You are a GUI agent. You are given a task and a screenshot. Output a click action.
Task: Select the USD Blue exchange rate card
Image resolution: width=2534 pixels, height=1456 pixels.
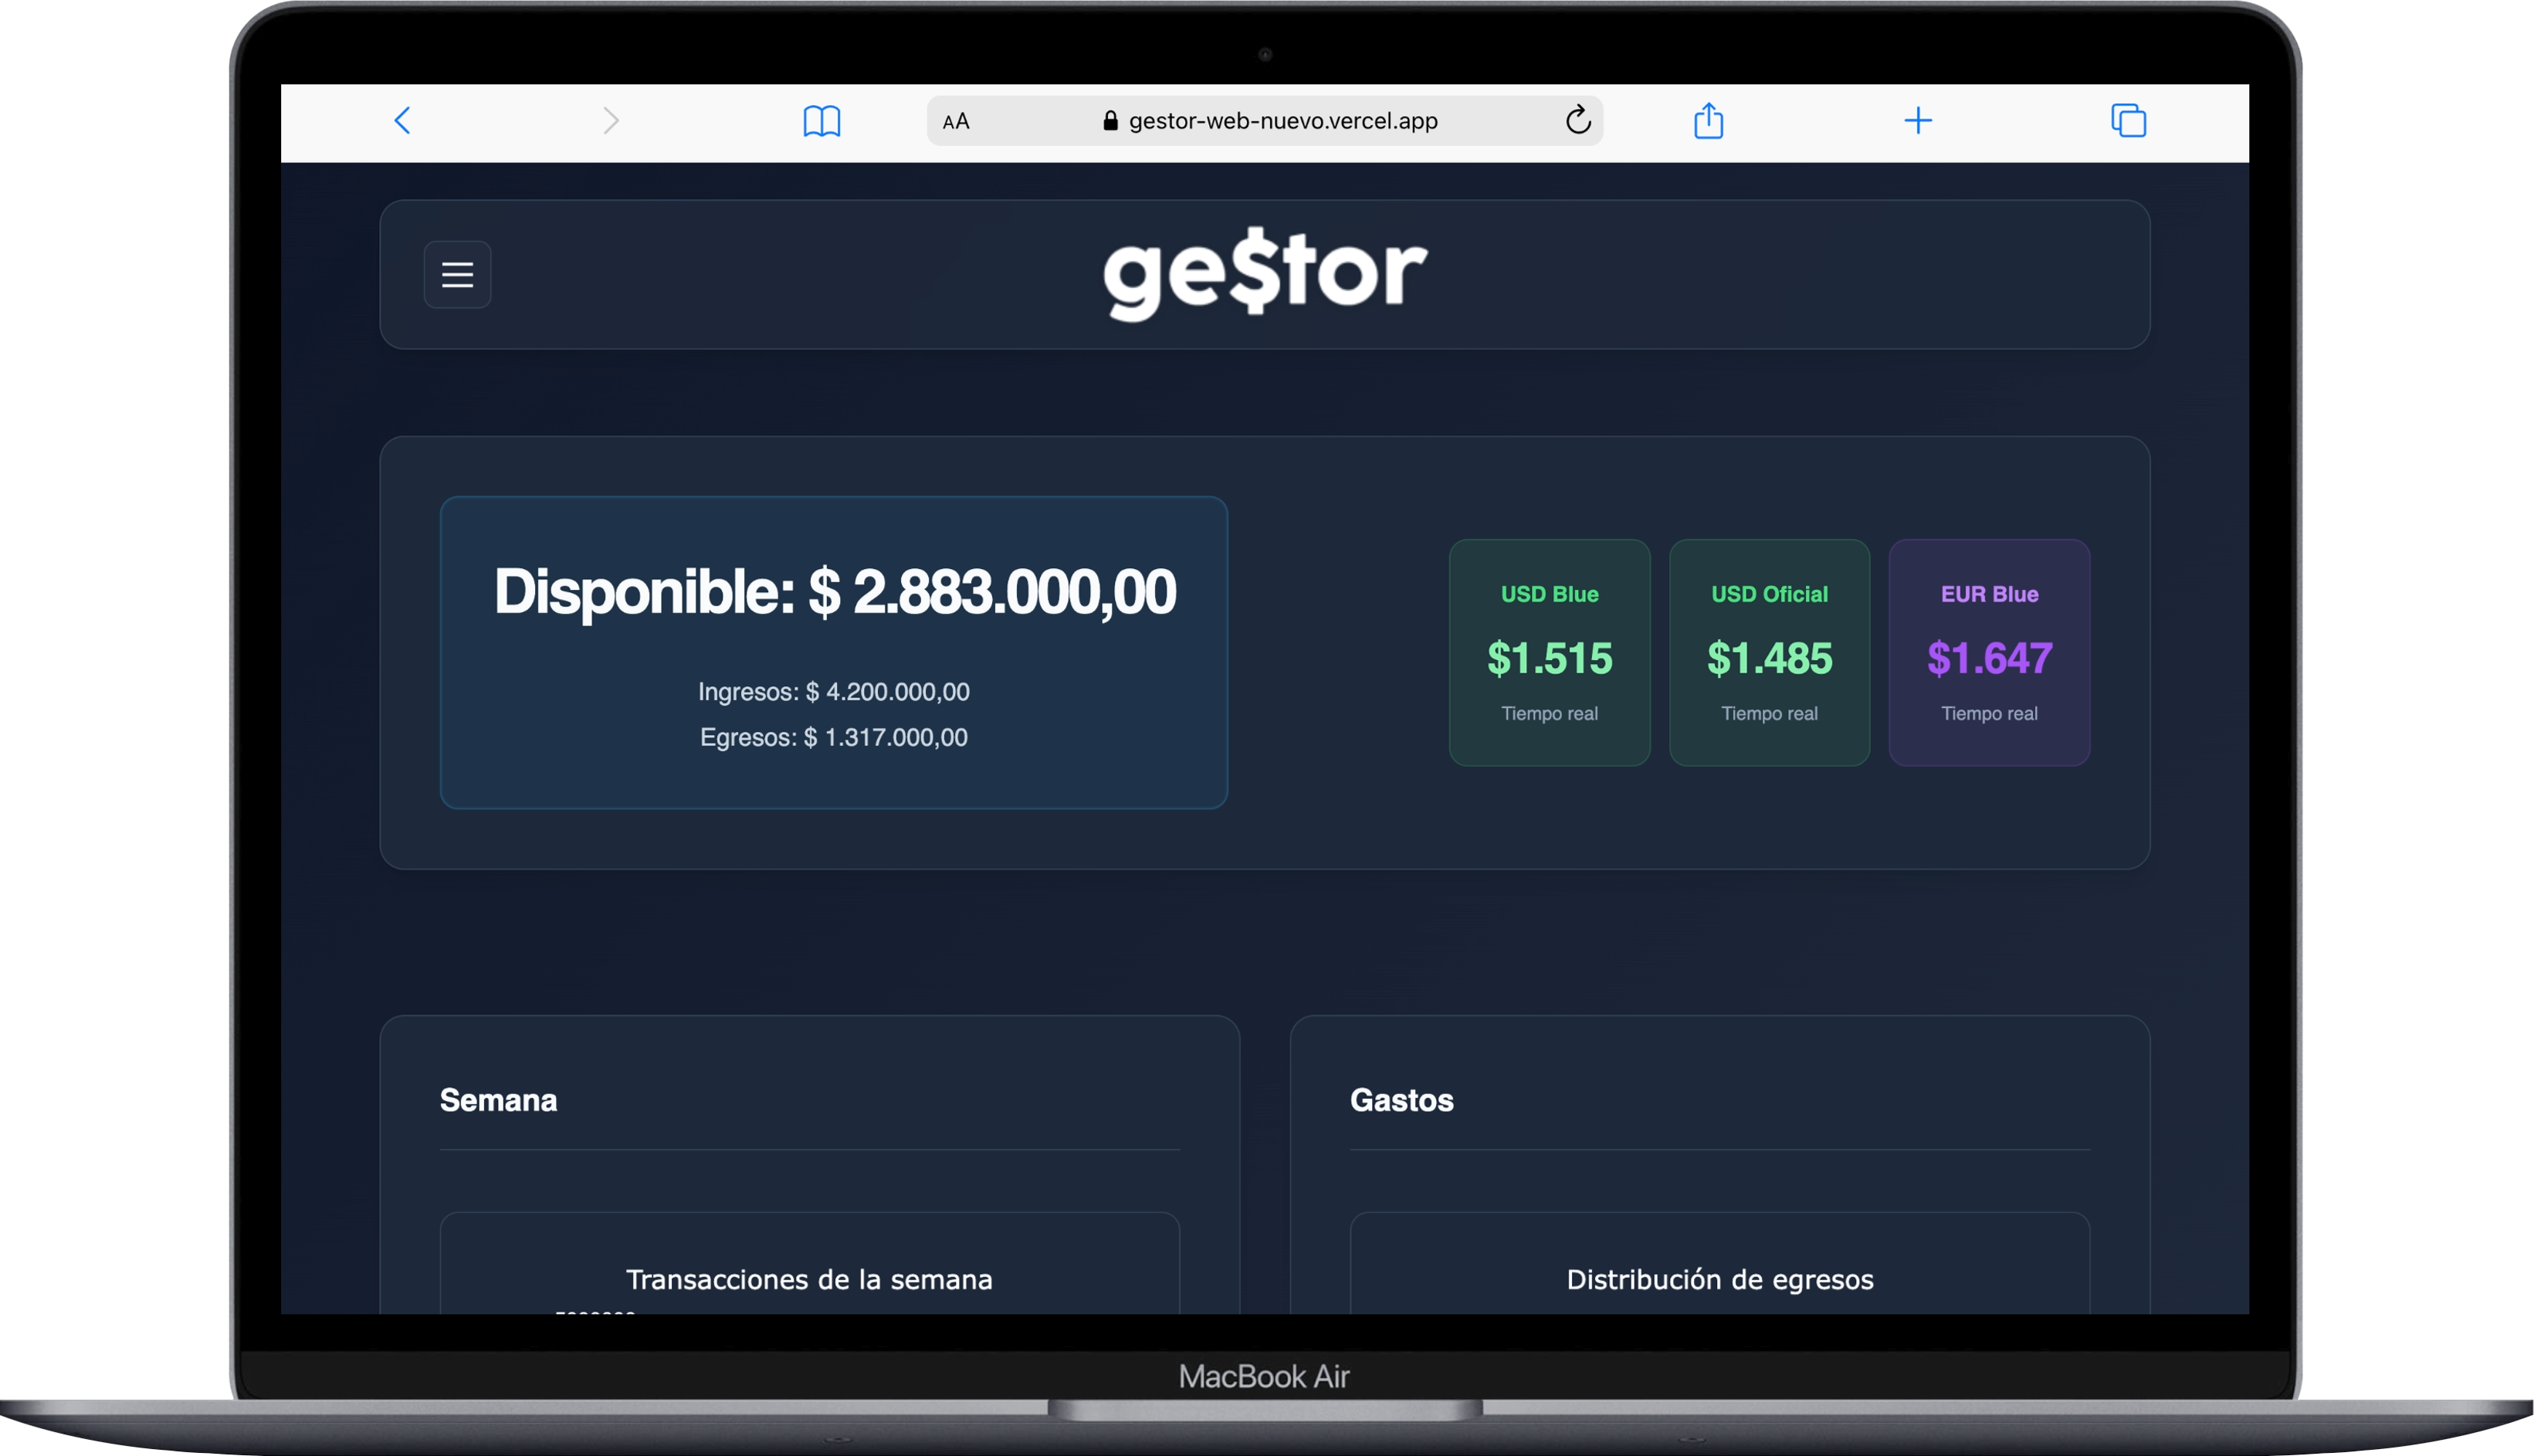click(1549, 653)
